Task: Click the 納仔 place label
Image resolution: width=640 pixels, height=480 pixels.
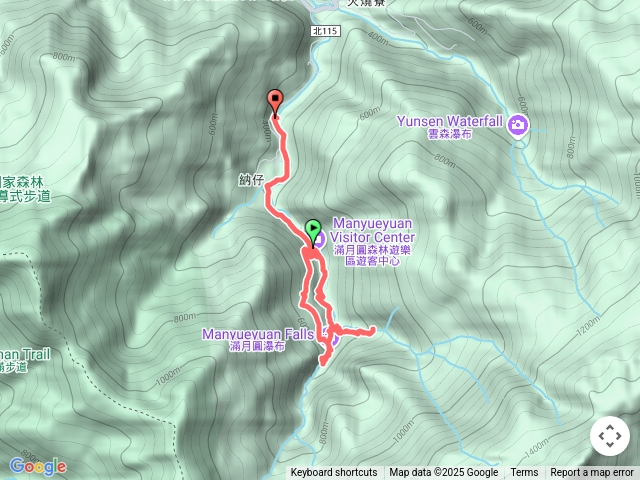Action: click(x=251, y=180)
